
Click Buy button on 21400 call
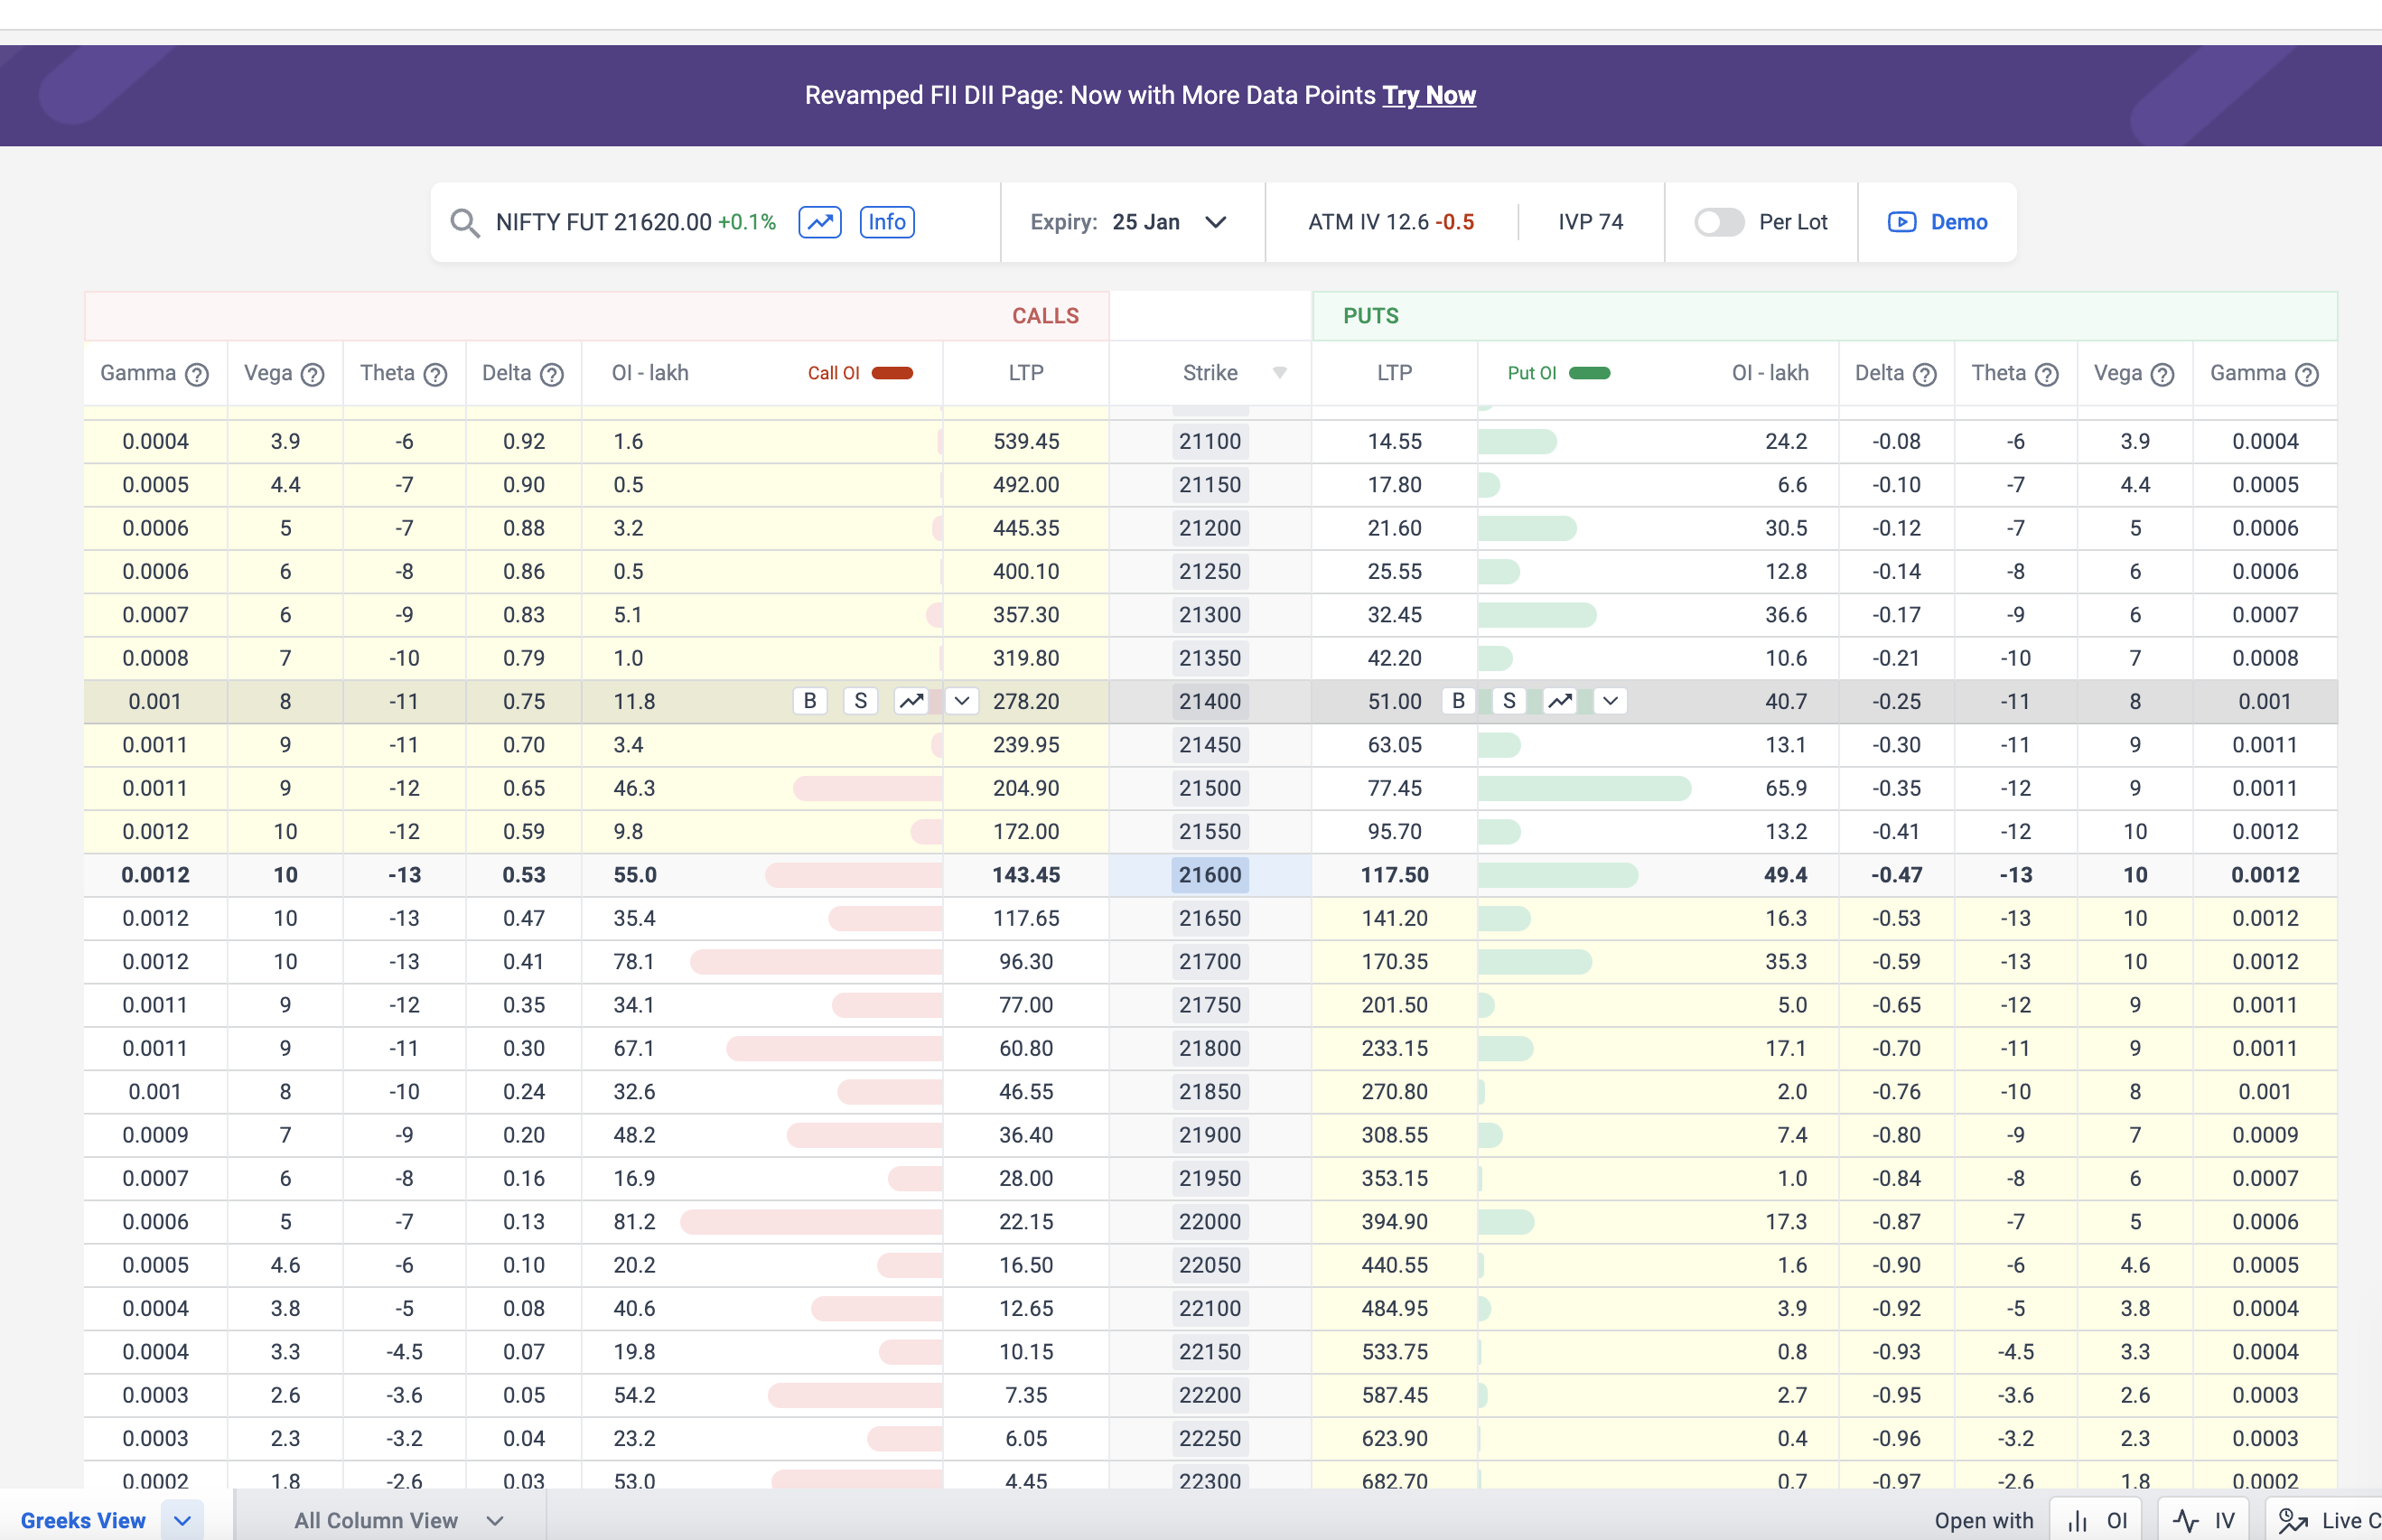click(x=810, y=701)
